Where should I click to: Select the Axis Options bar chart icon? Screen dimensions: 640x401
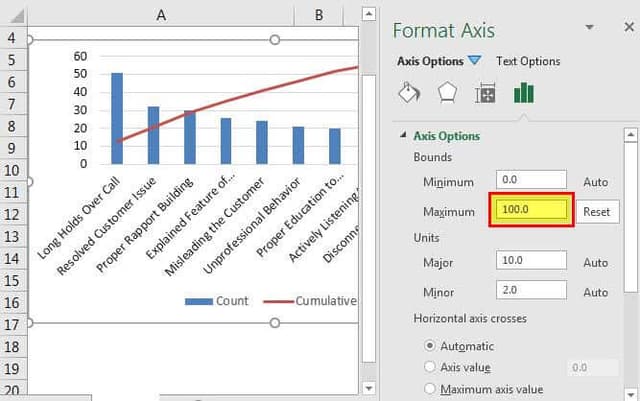[x=523, y=93]
